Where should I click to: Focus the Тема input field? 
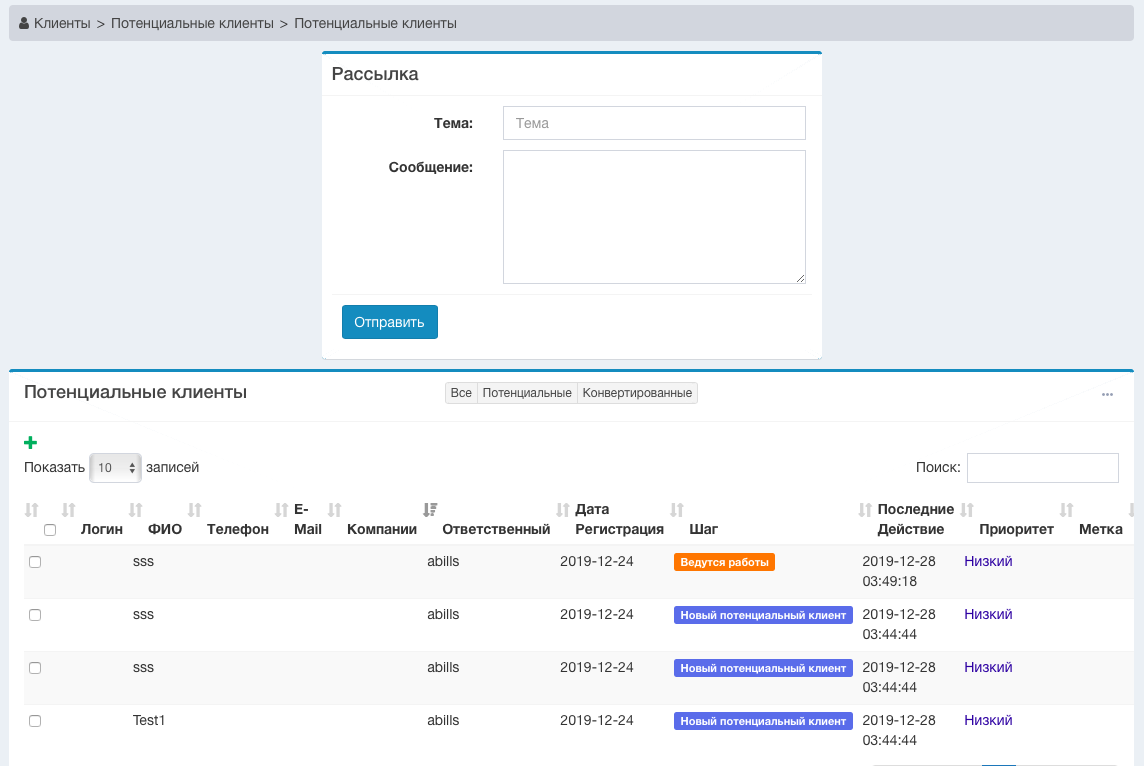pyautogui.click(x=654, y=123)
